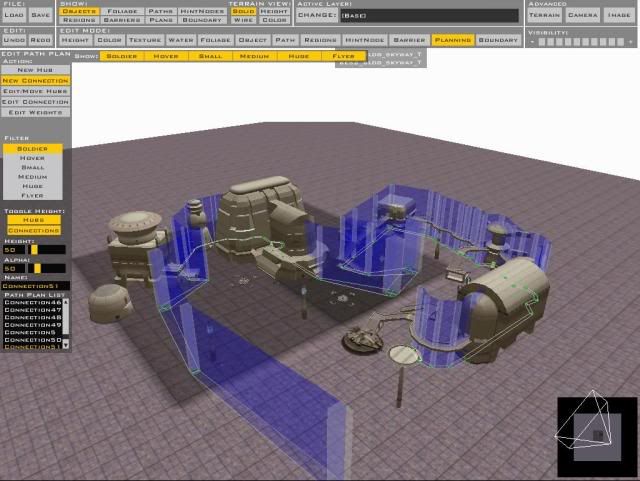Choose the Edit Connection action

pos(36,102)
